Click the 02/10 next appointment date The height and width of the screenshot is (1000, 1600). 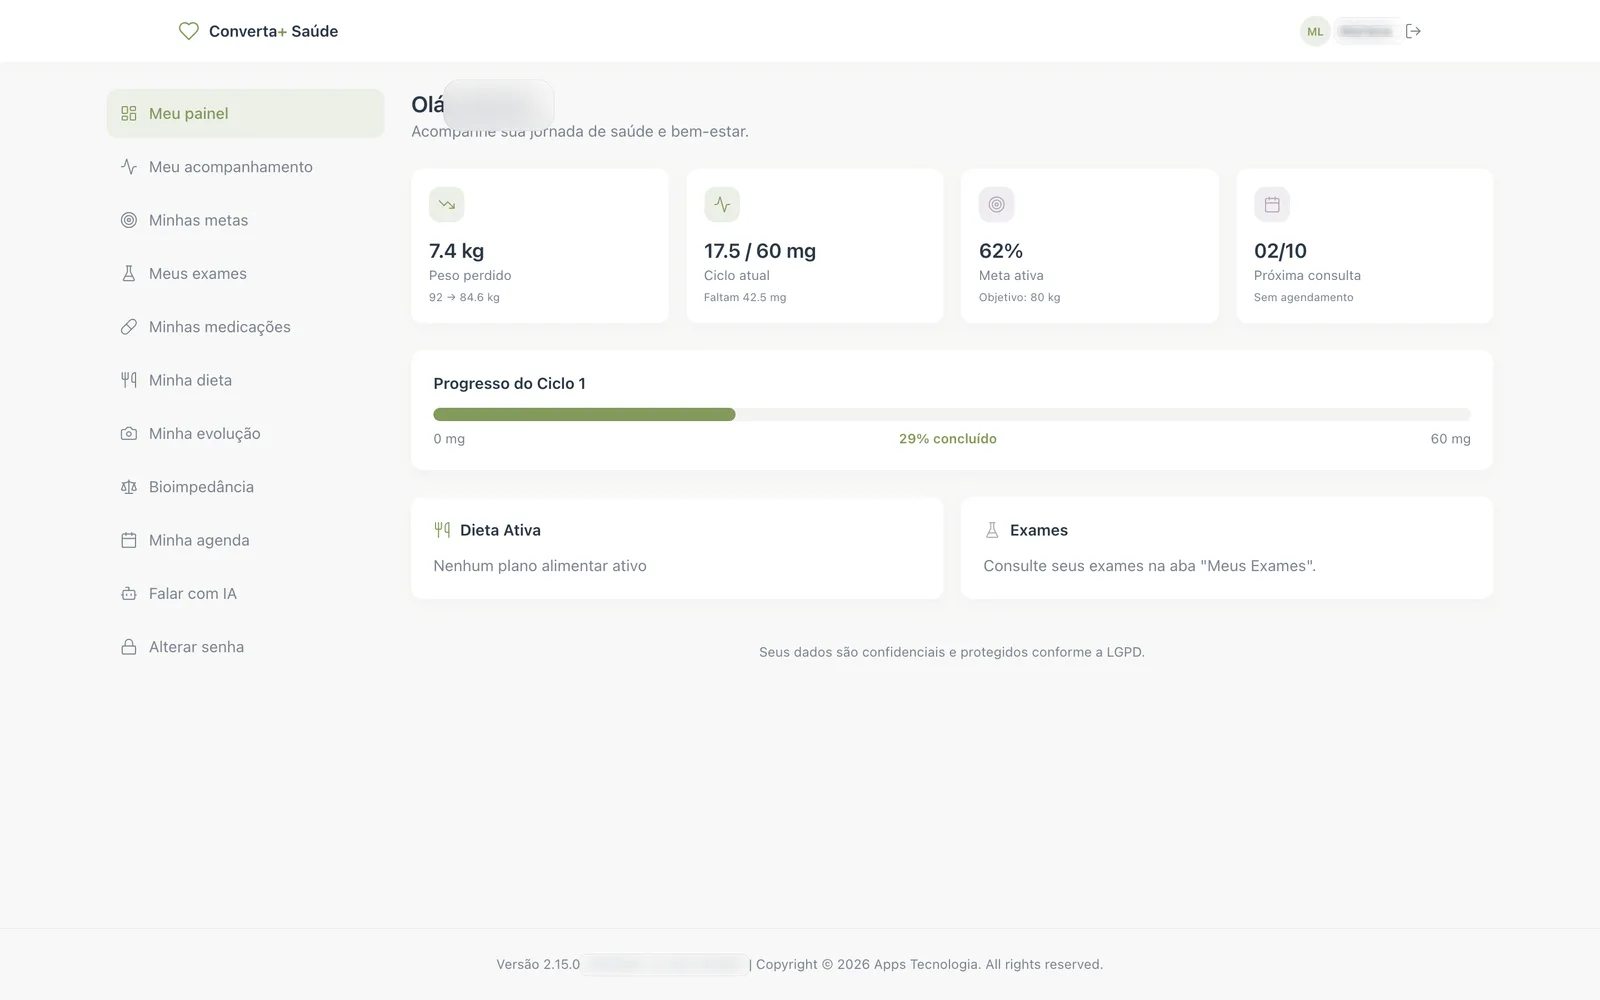(1280, 251)
